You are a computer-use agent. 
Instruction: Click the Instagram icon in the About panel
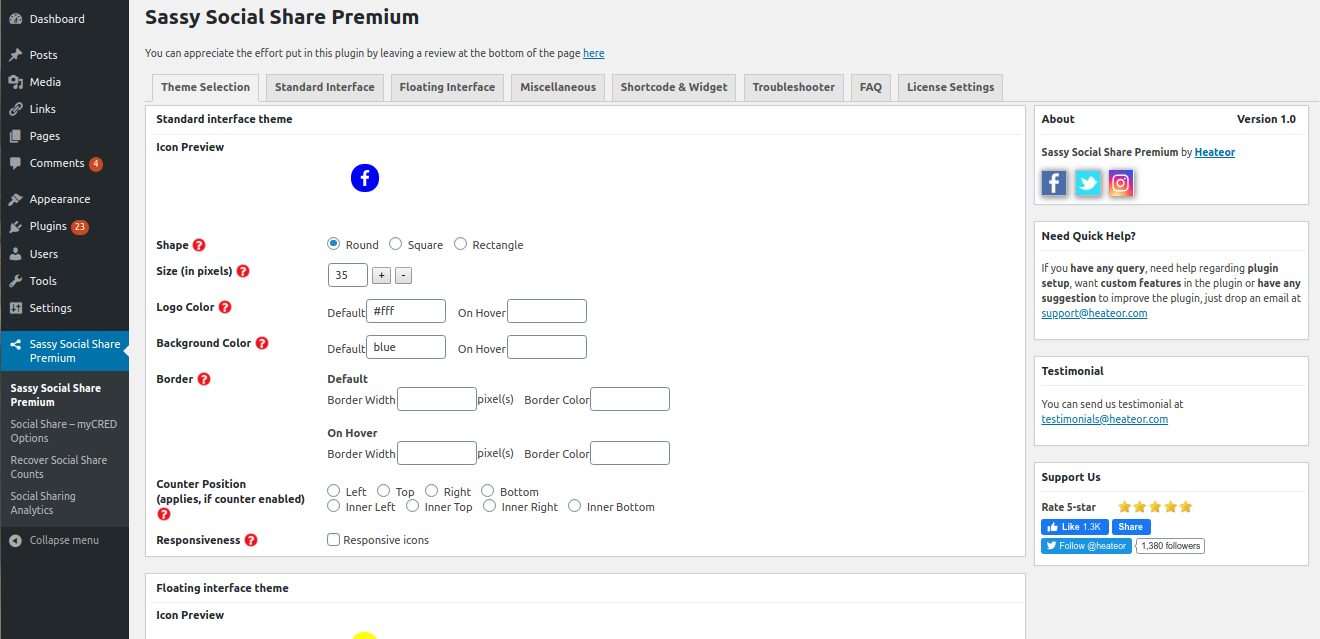pyautogui.click(x=1121, y=182)
